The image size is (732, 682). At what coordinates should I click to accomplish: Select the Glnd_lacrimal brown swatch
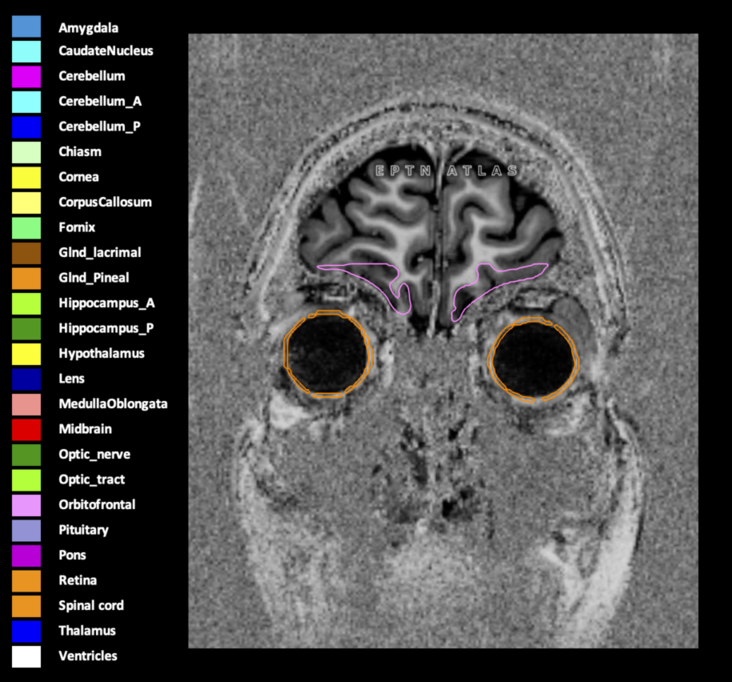pyautogui.click(x=26, y=253)
